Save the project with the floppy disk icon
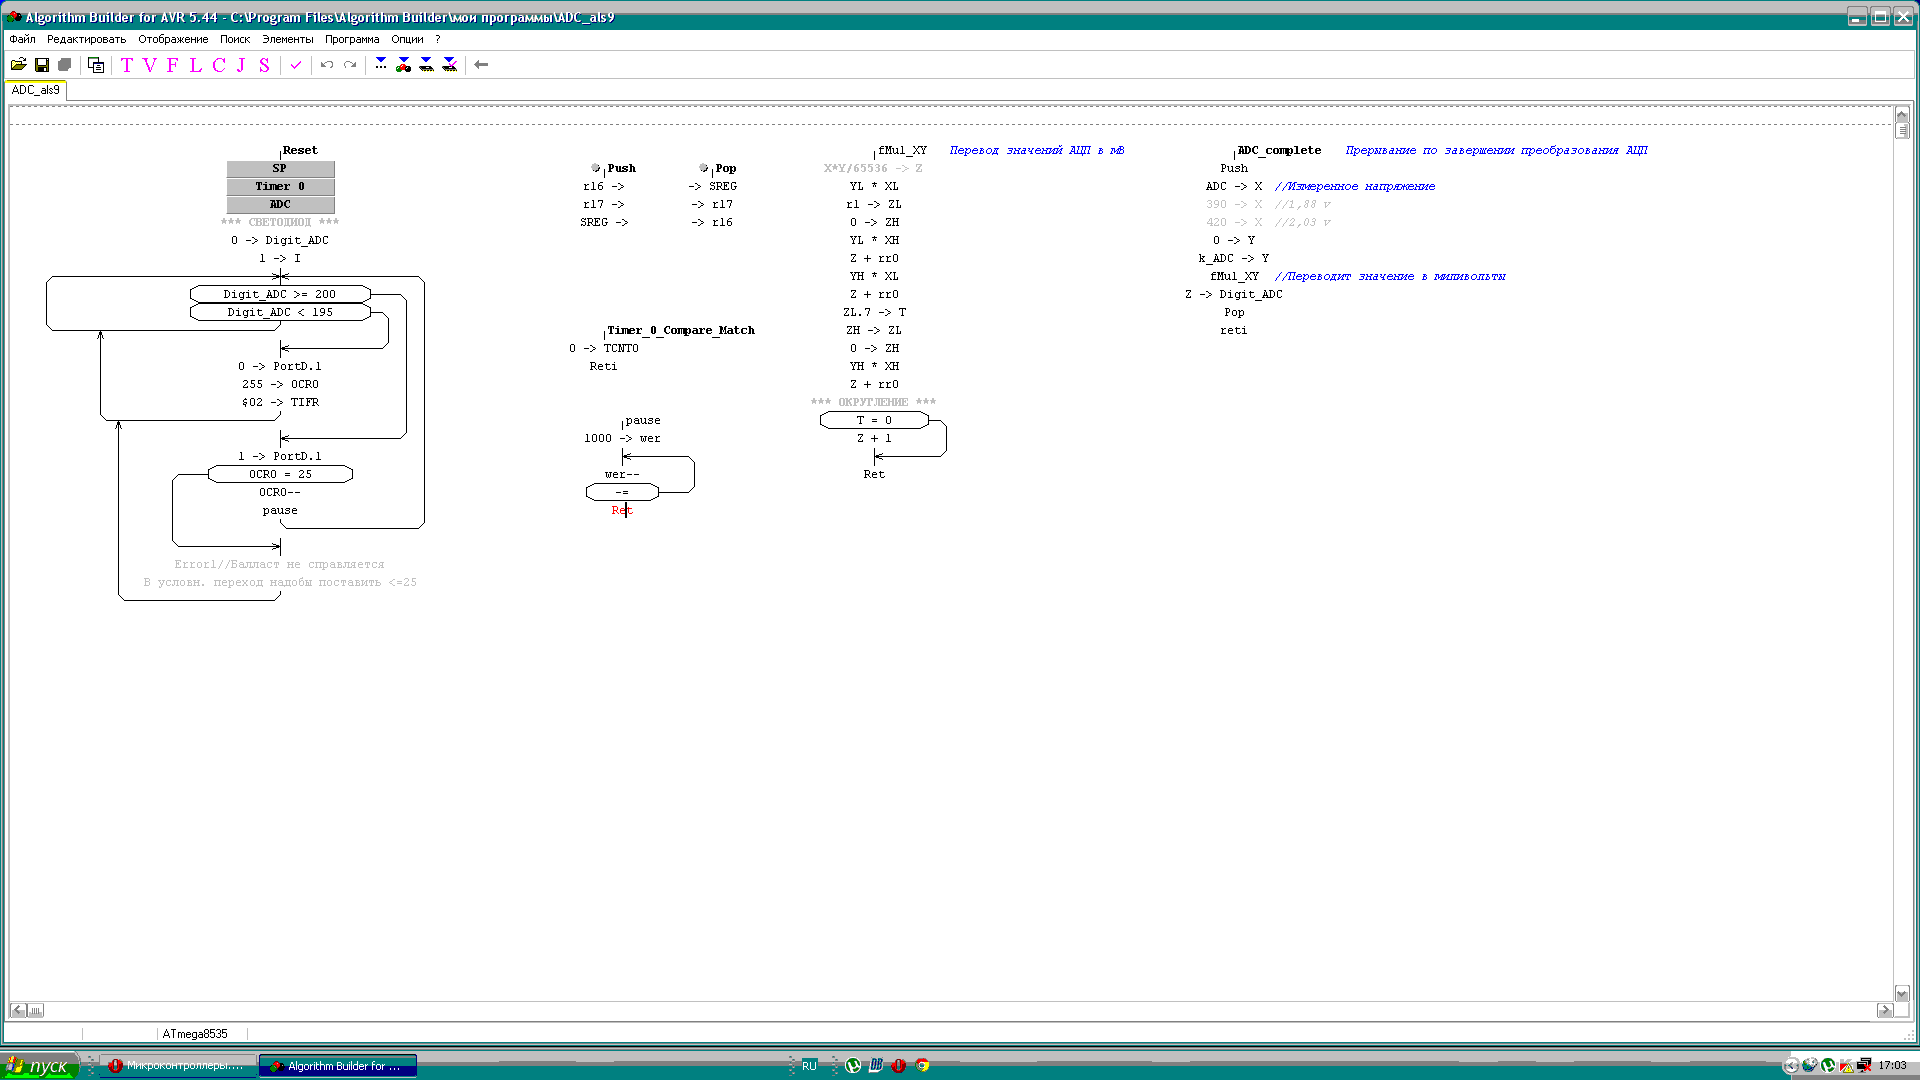The width and height of the screenshot is (1920, 1080). click(42, 65)
